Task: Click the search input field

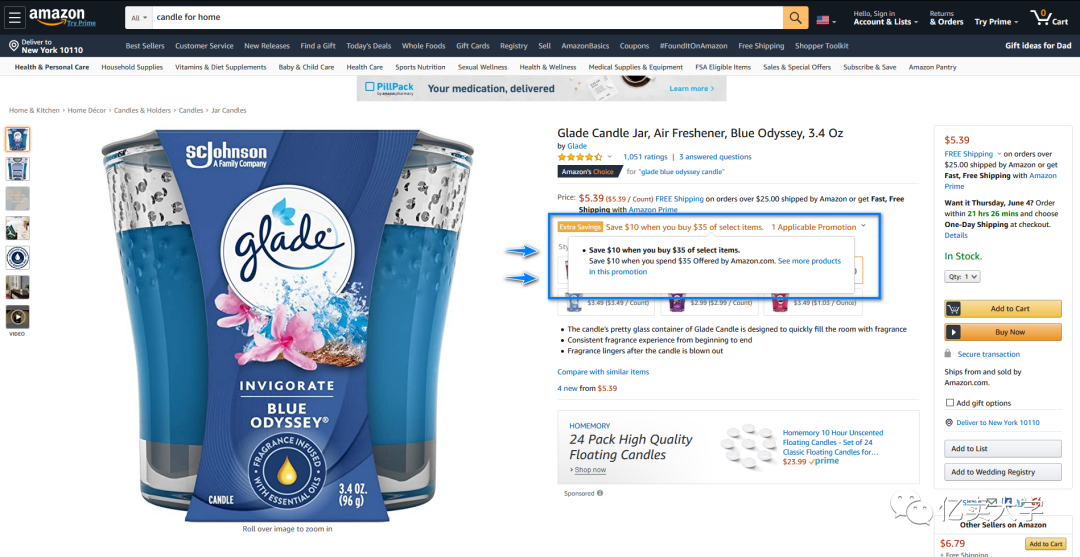Action: click(x=468, y=18)
